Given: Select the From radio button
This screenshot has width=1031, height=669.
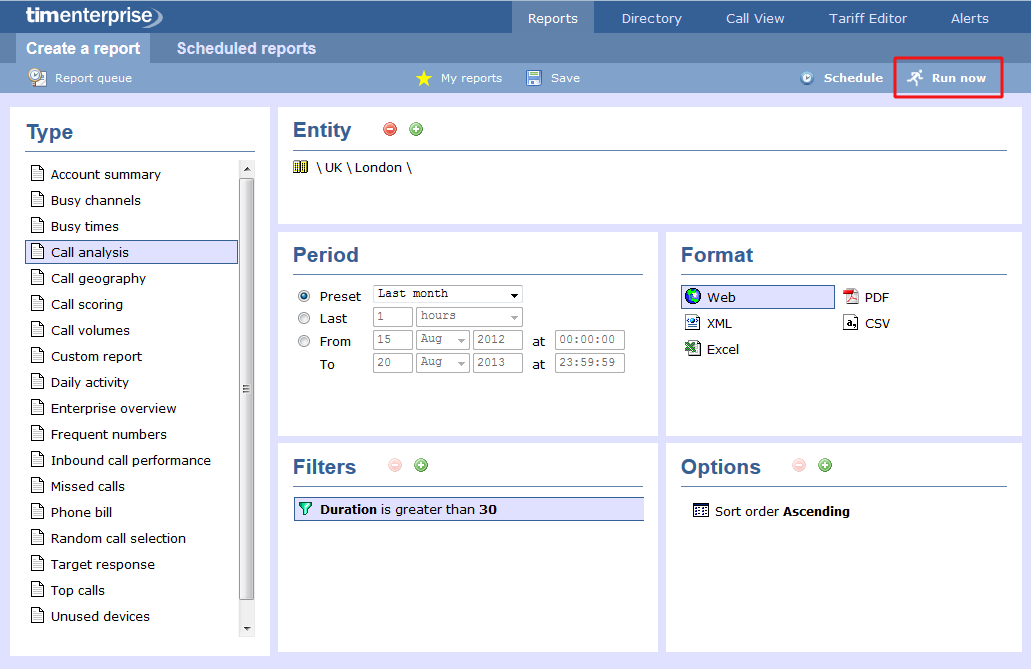Looking at the screenshot, I should (x=304, y=341).
